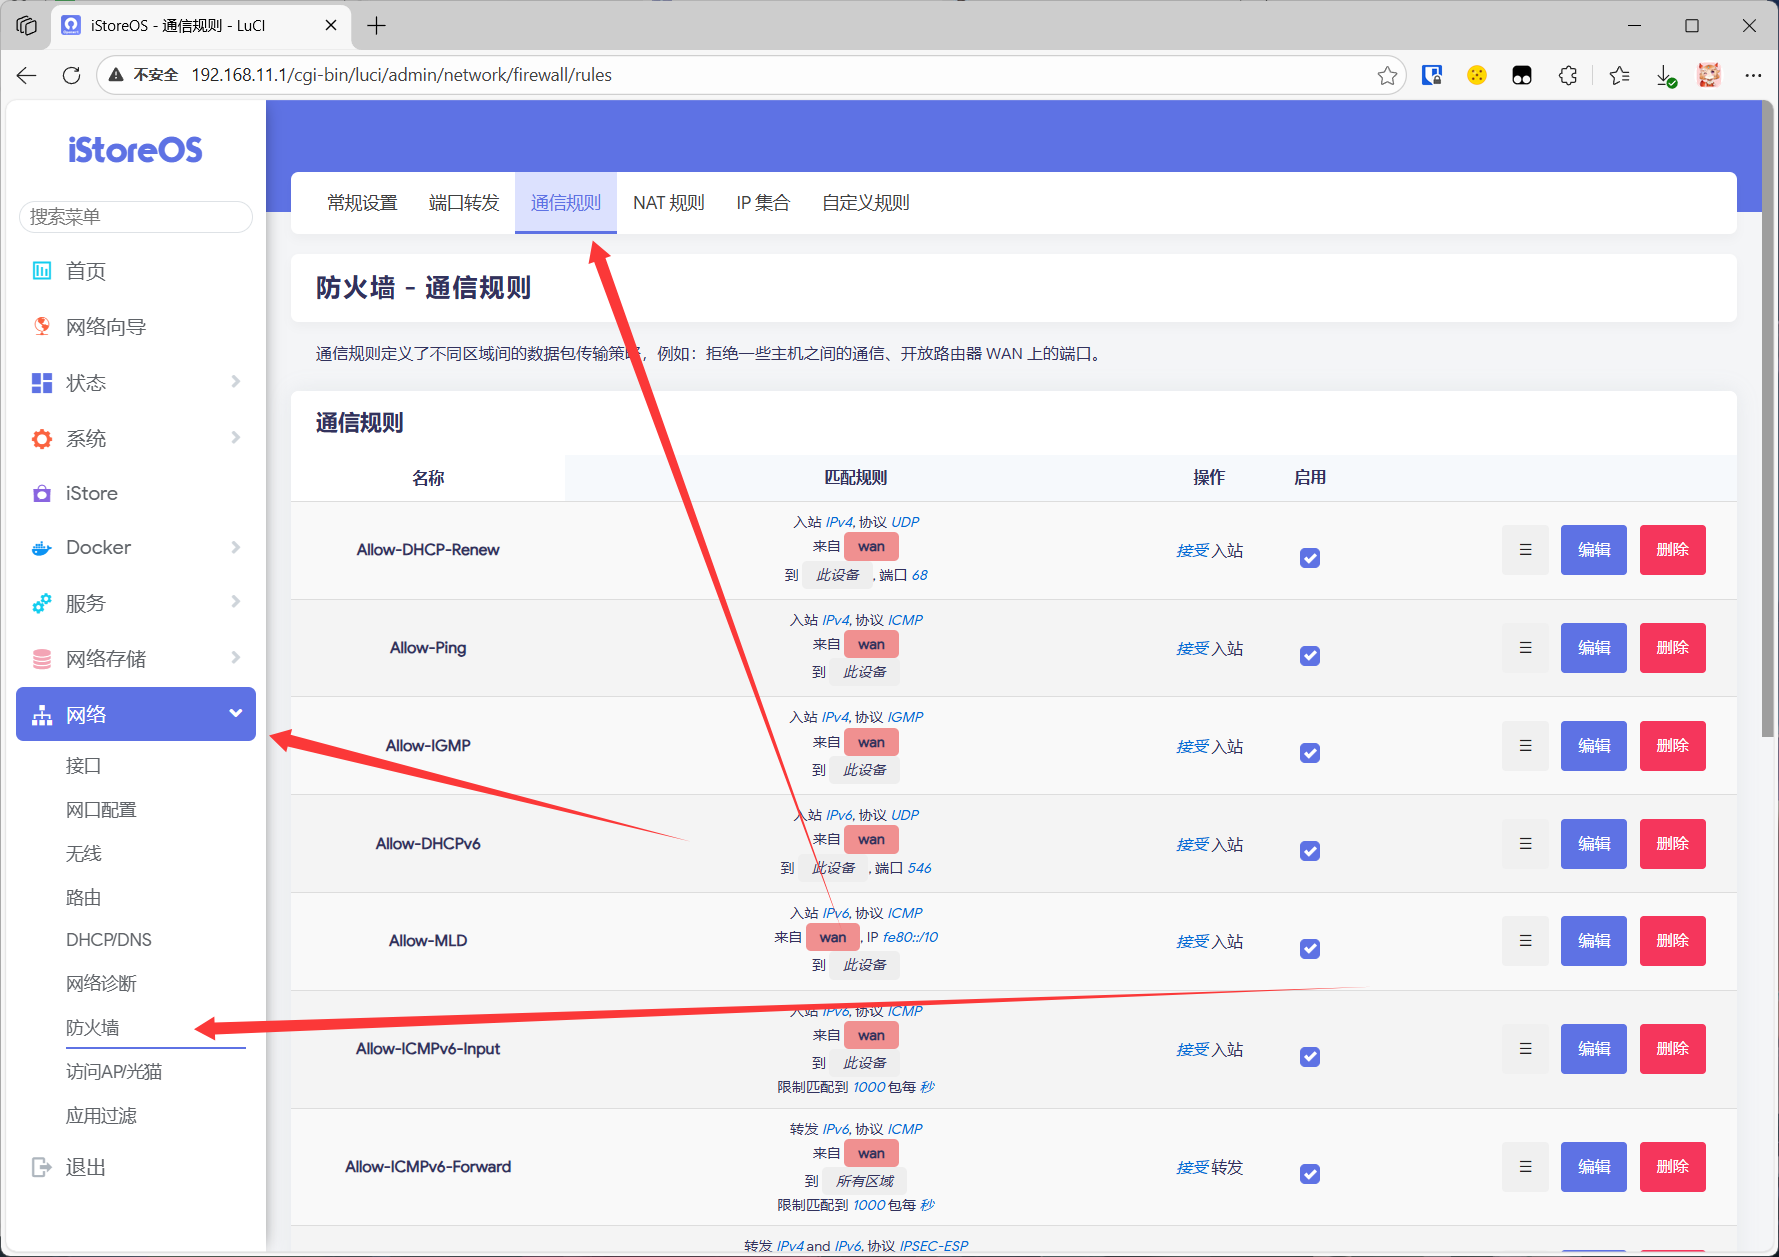This screenshot has width=1779, height=1257.
Task: Add page to favorites star icon
Action: coord(1387,75)
